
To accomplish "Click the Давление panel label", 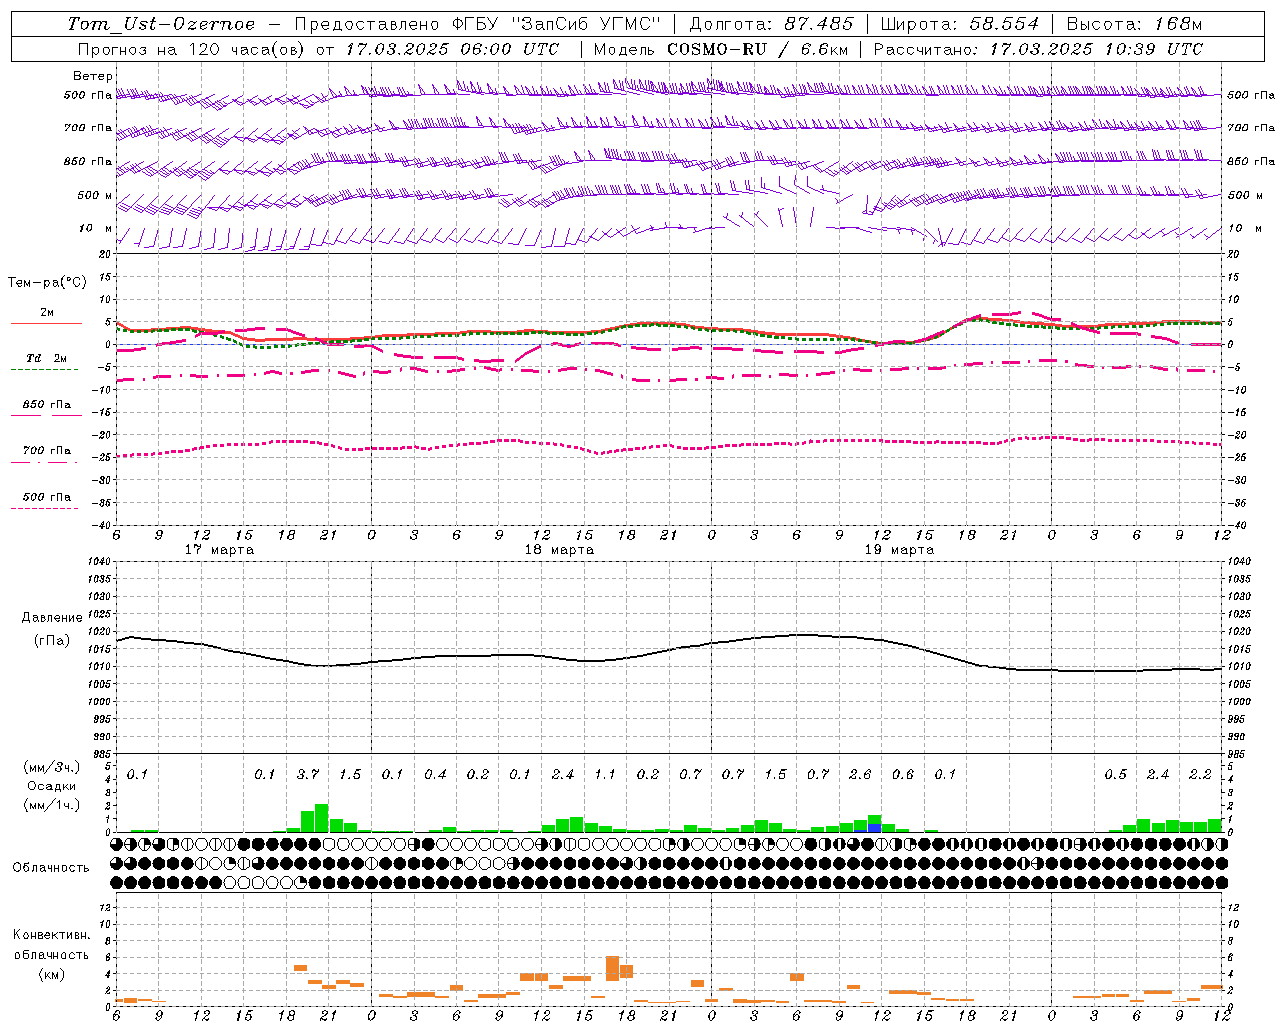I will (x=51, y=618).
